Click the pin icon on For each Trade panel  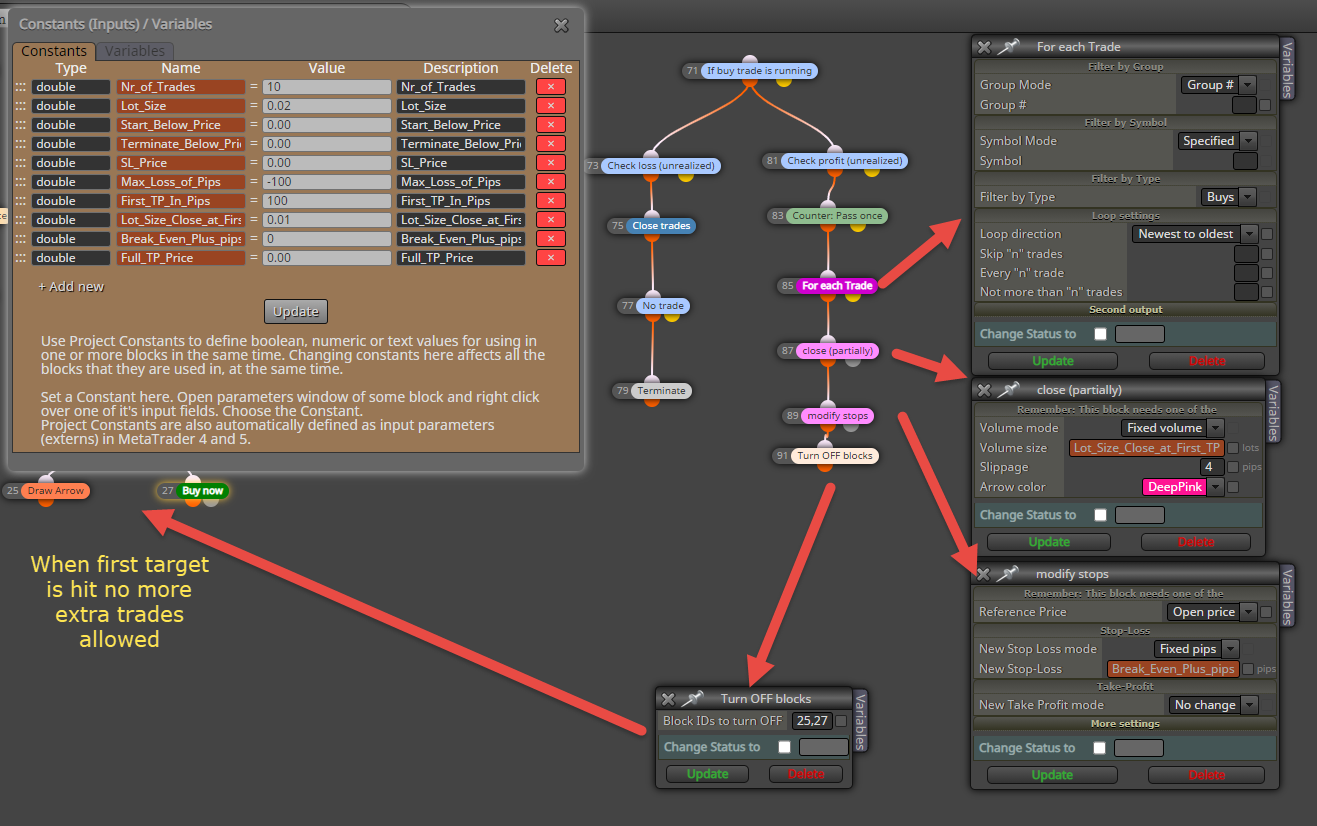[1009, 46]
